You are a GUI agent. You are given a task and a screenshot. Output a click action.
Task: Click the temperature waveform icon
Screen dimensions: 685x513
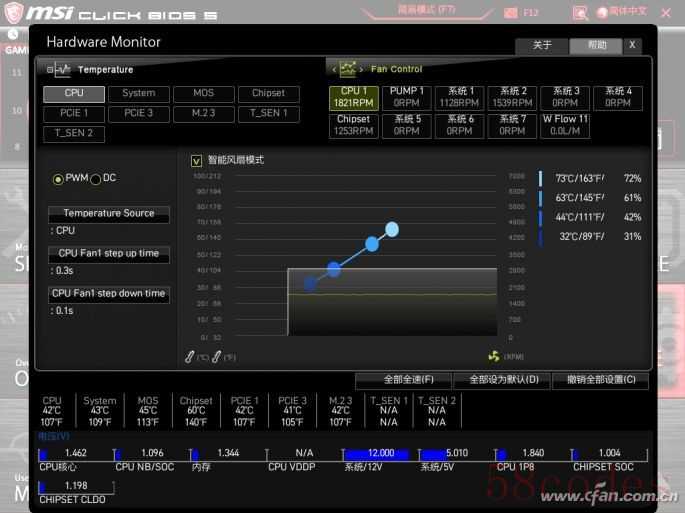(59, 69)
